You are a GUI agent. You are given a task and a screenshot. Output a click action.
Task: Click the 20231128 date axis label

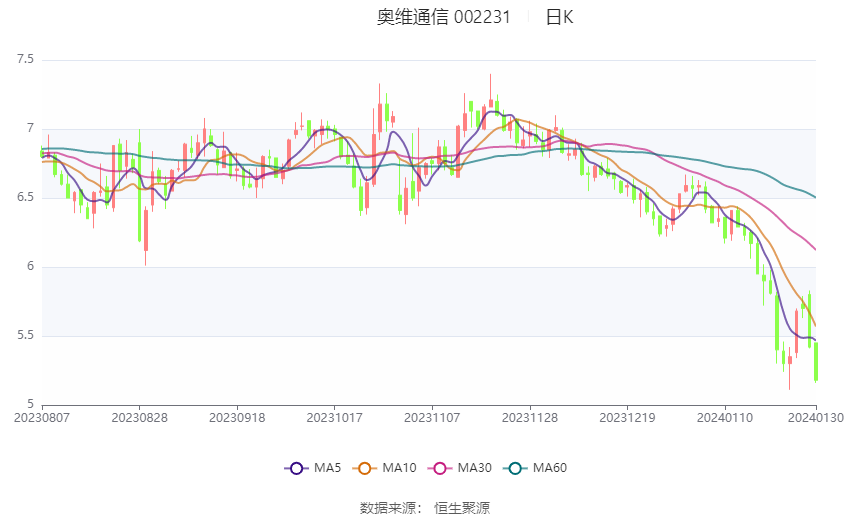click(530, 418)
